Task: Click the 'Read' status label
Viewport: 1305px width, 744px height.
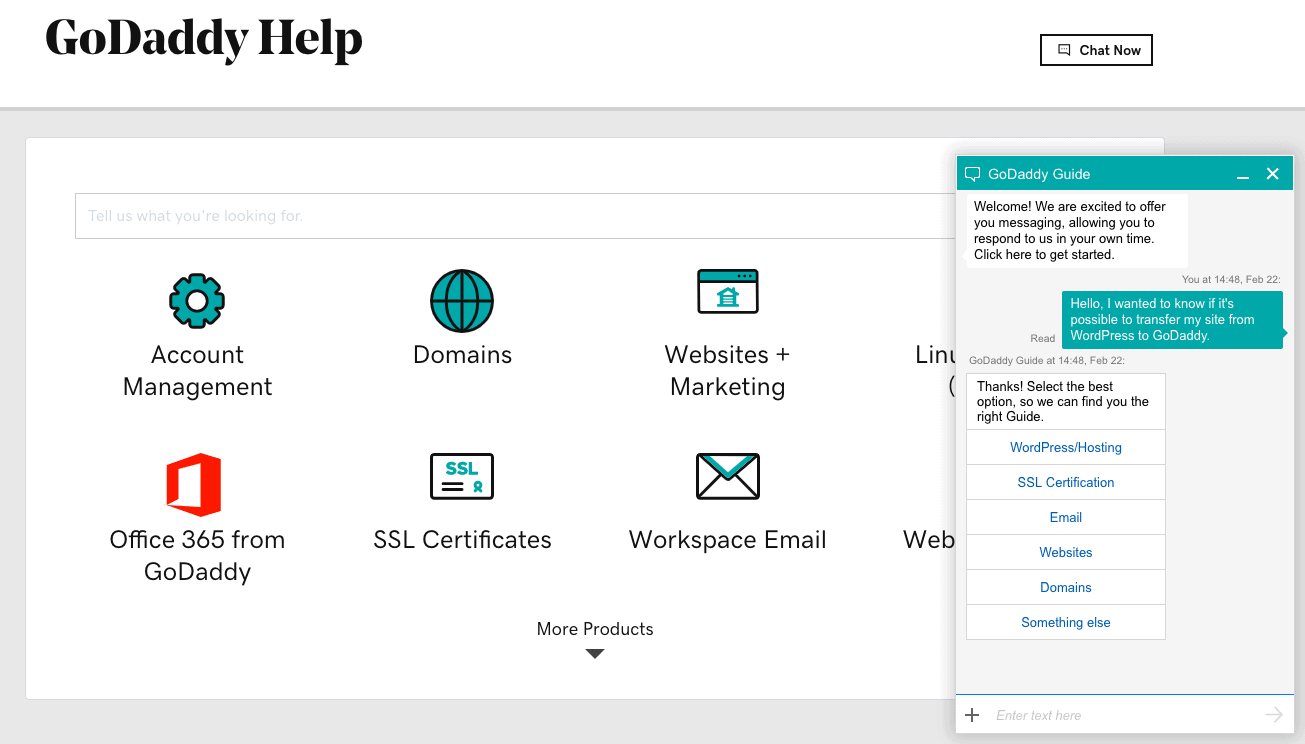Action: pyautogui.click(x=1043, y=338)
